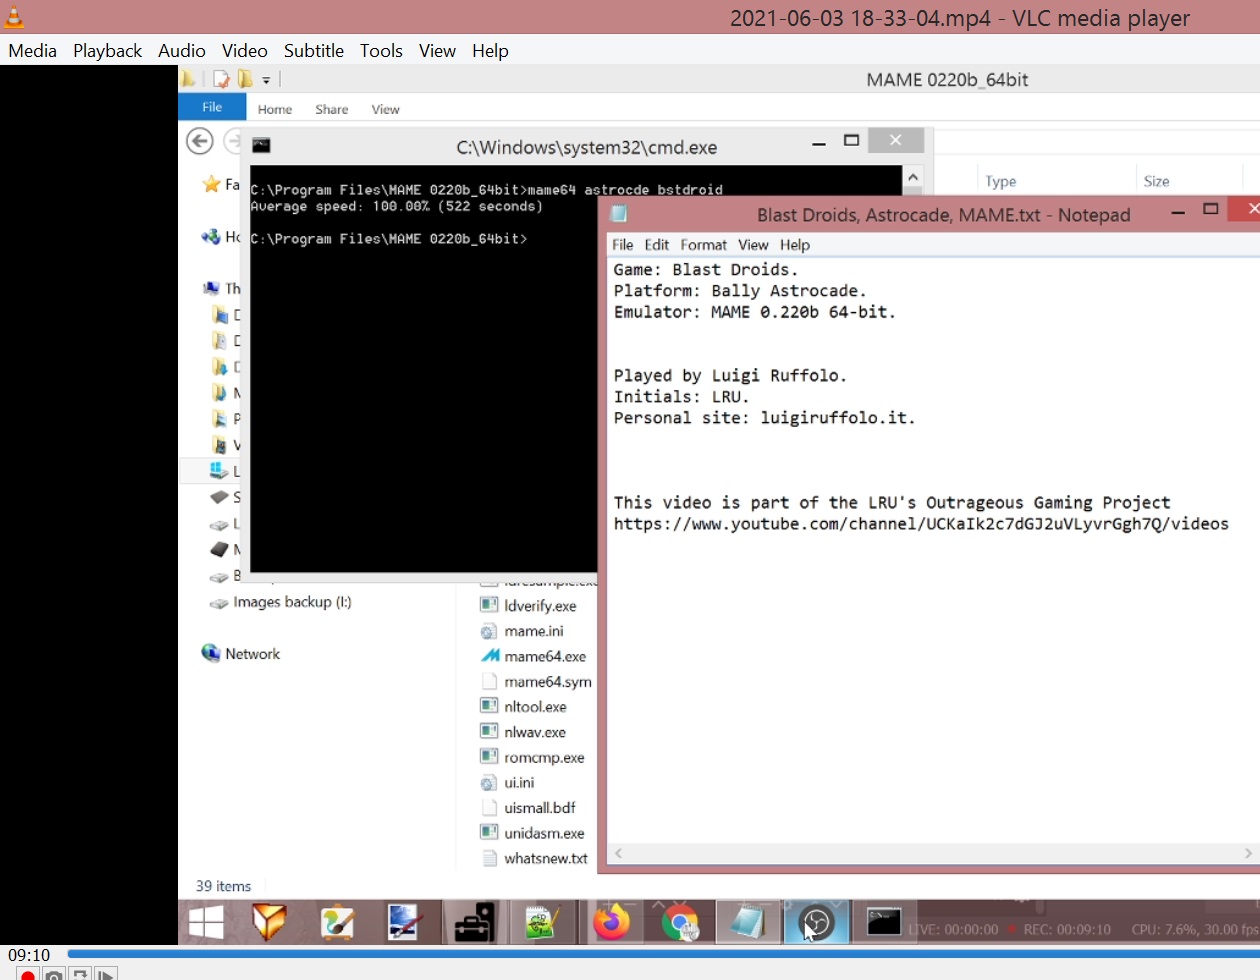Open the Format menu in Notepad

point(703,245)
